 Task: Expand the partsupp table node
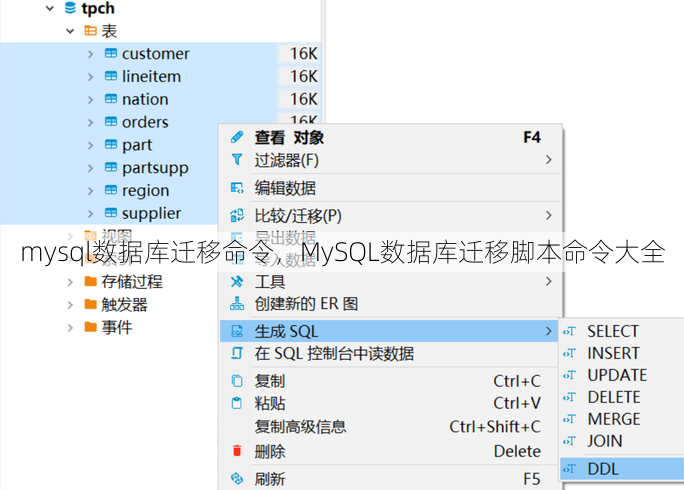coord(91,168)
